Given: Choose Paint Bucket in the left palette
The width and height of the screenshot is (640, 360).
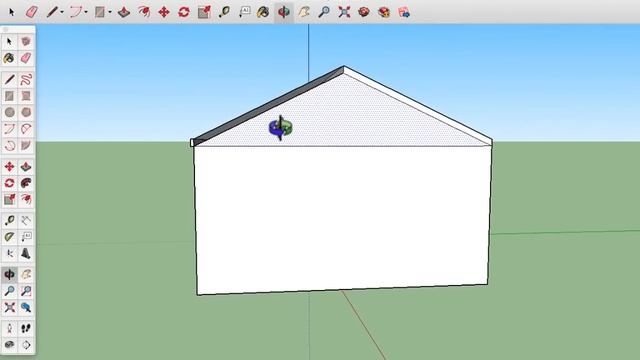Looking at the screenshot, I should pos(10,58).
